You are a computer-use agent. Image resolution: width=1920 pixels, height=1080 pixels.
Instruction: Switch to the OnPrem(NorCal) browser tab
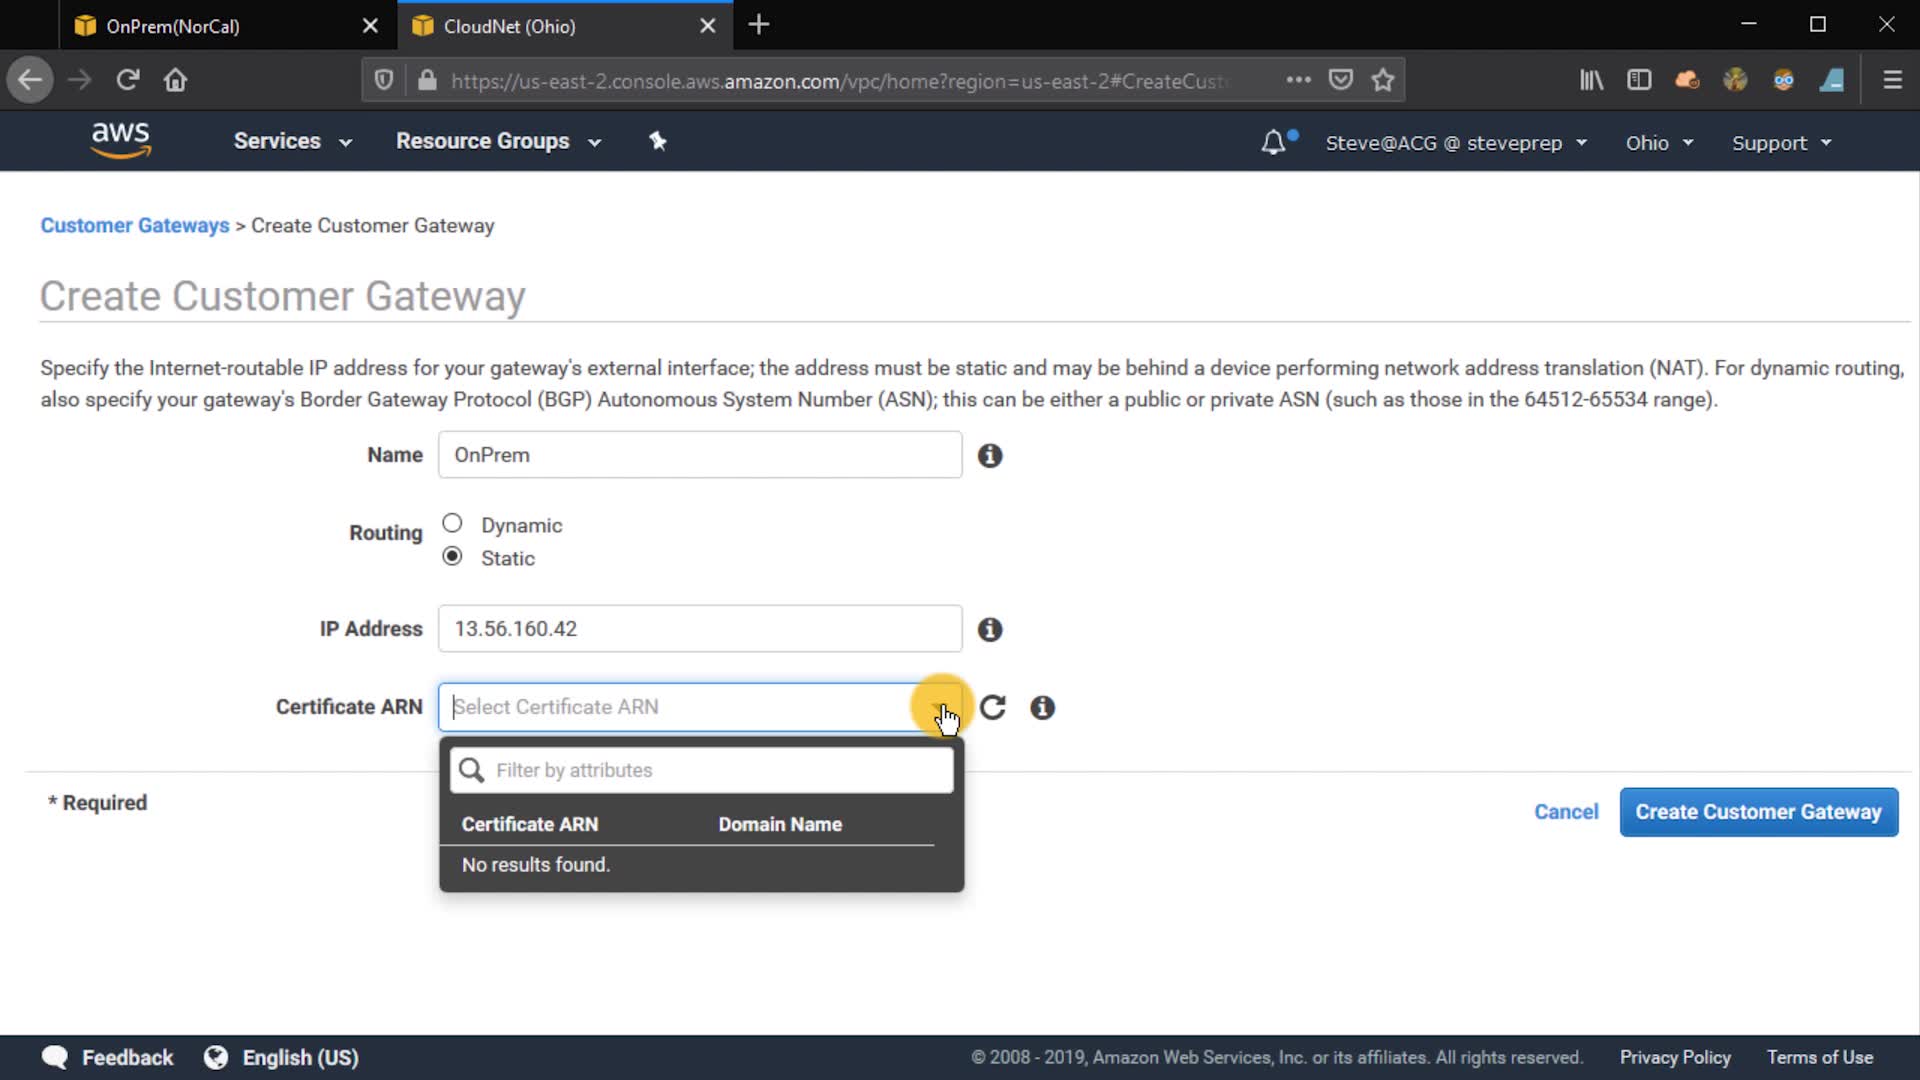(173, 26)
